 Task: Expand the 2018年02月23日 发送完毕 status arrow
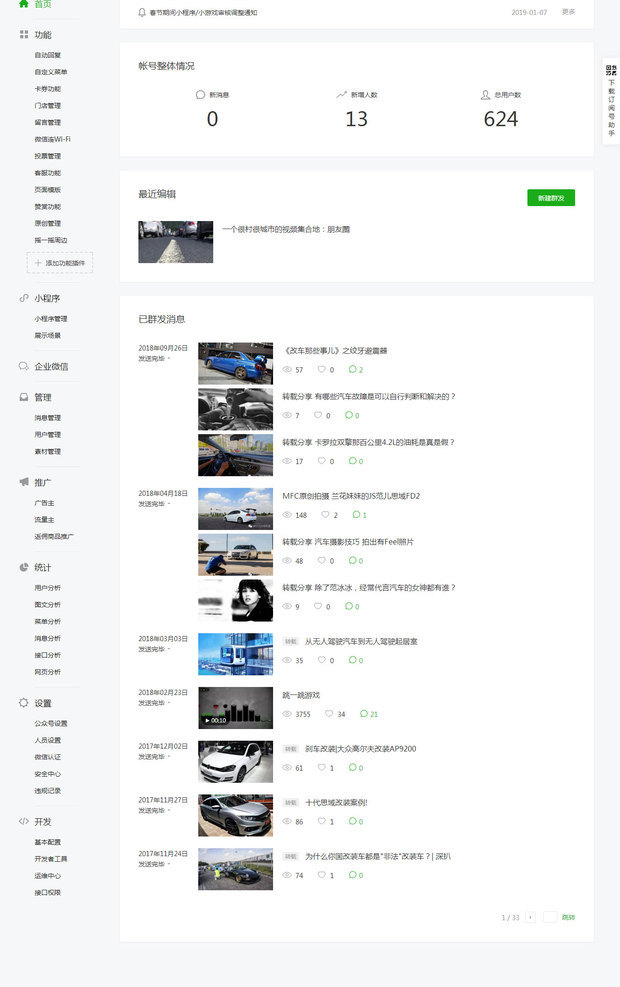point(169,703)
